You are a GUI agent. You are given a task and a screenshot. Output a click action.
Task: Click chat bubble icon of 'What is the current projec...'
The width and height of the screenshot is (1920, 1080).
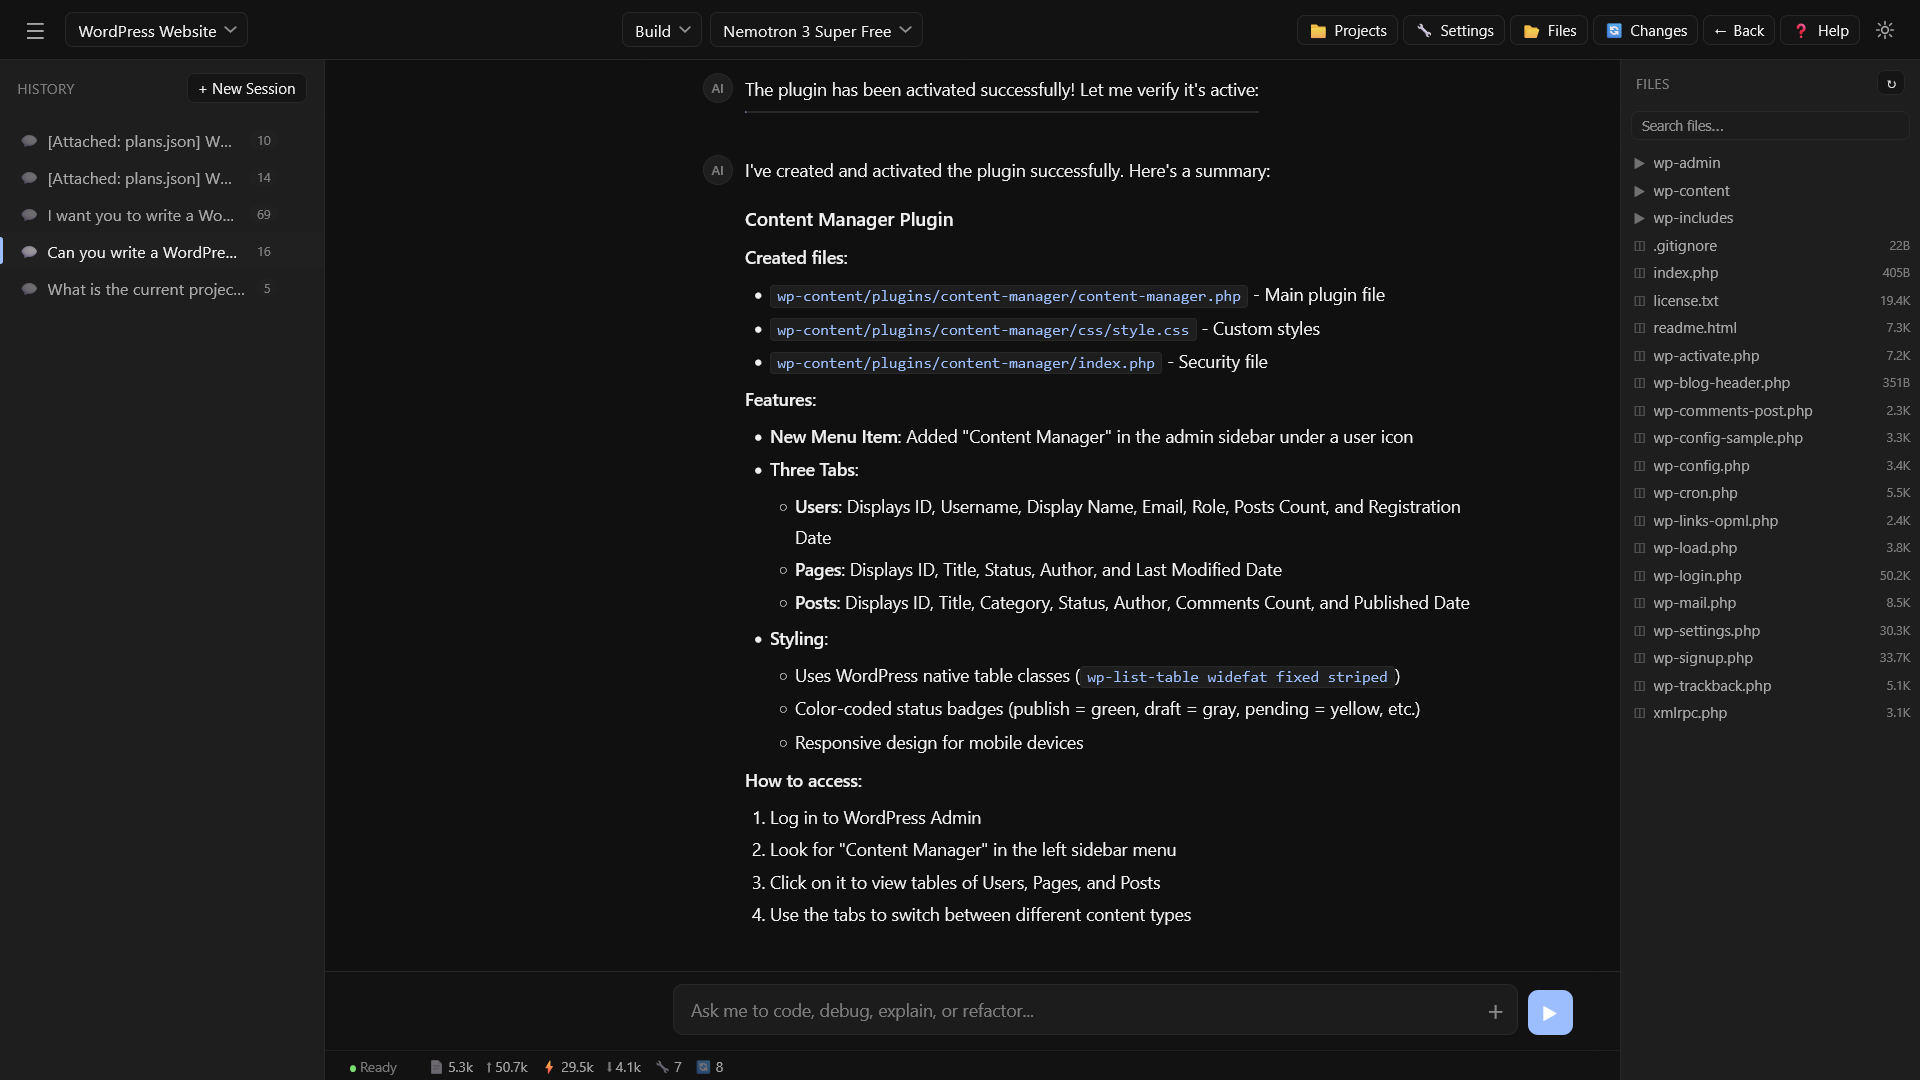(29, 289)
